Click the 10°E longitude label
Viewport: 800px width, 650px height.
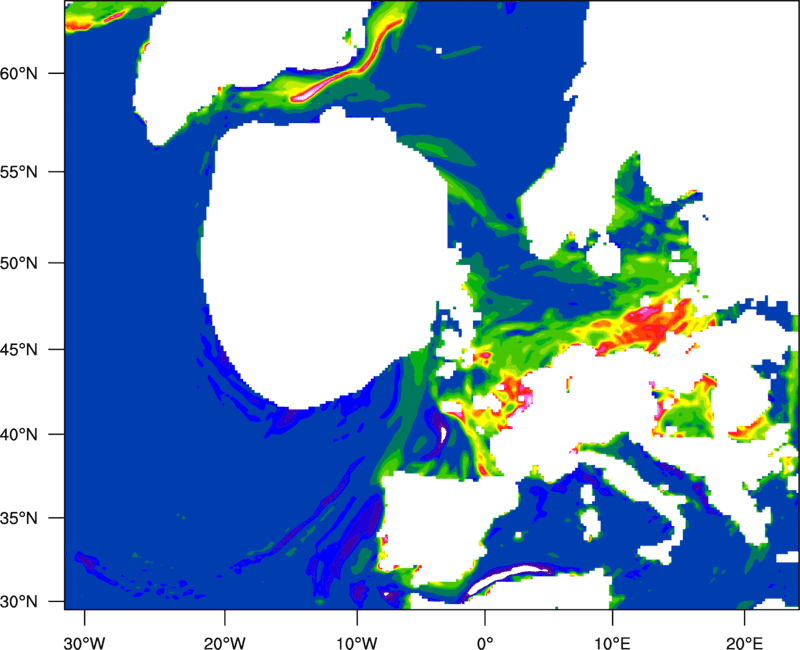[612, 643]
